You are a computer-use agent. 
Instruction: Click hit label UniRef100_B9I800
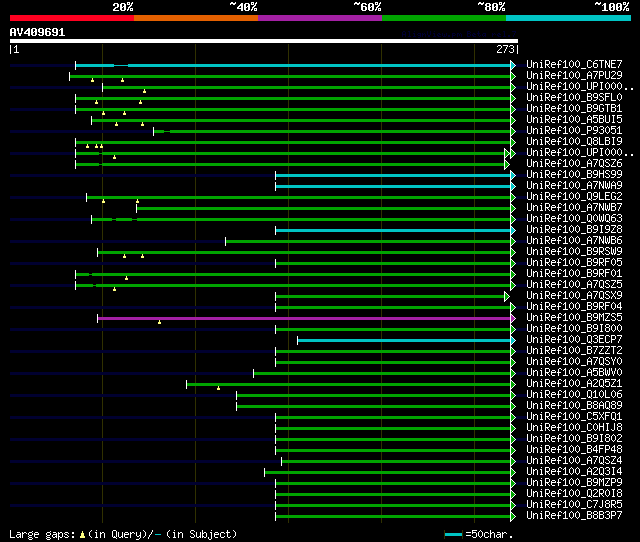click(x=574, y=329)
